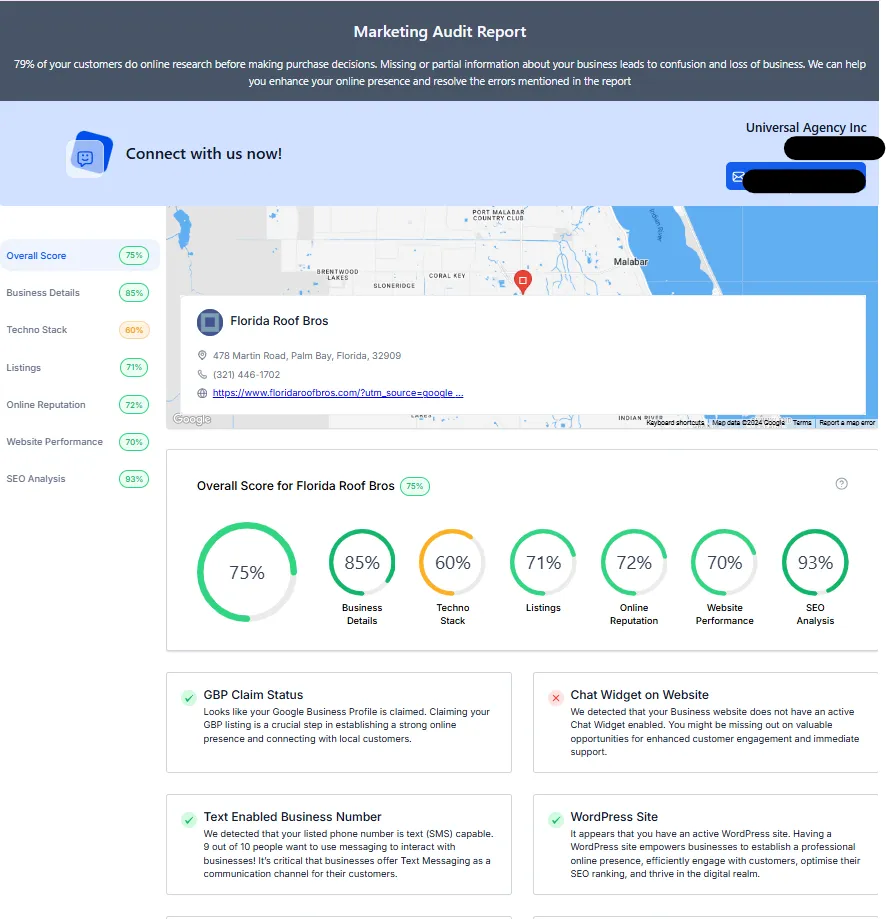886x919 pixels.
Task: Click the address 478 Martin Road, Palm Bay
Action: click(307, 356)
